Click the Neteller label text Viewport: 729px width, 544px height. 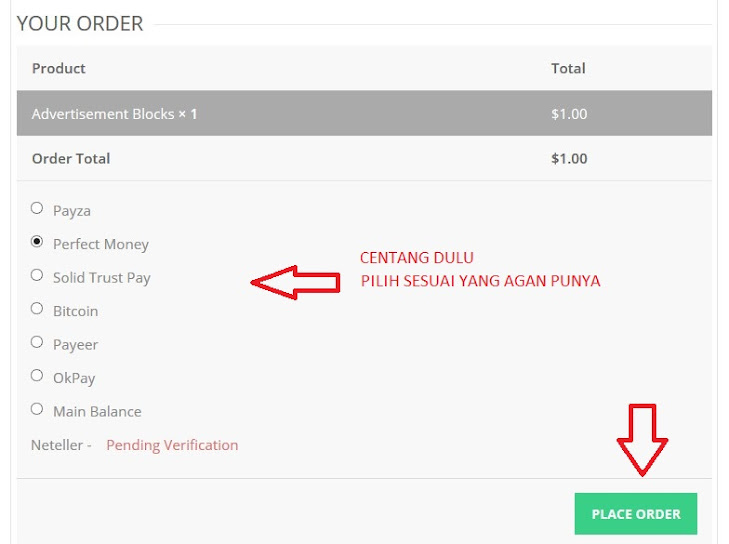(57, 445)
